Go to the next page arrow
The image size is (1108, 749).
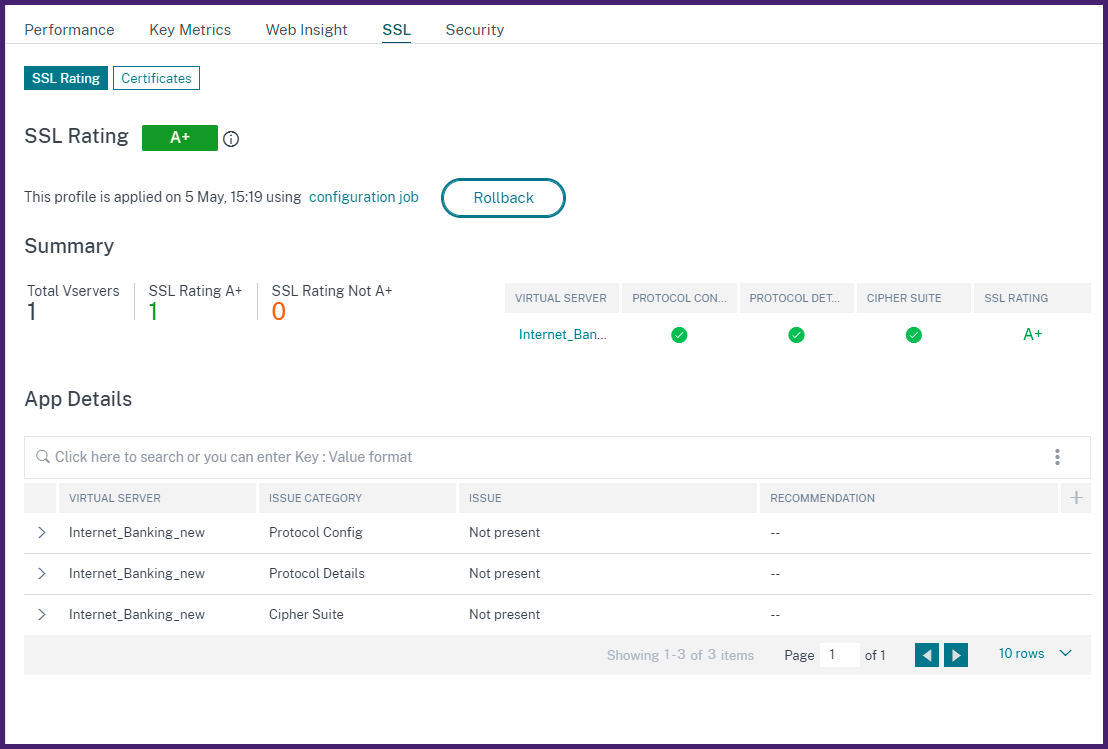[x=956, y=655]
